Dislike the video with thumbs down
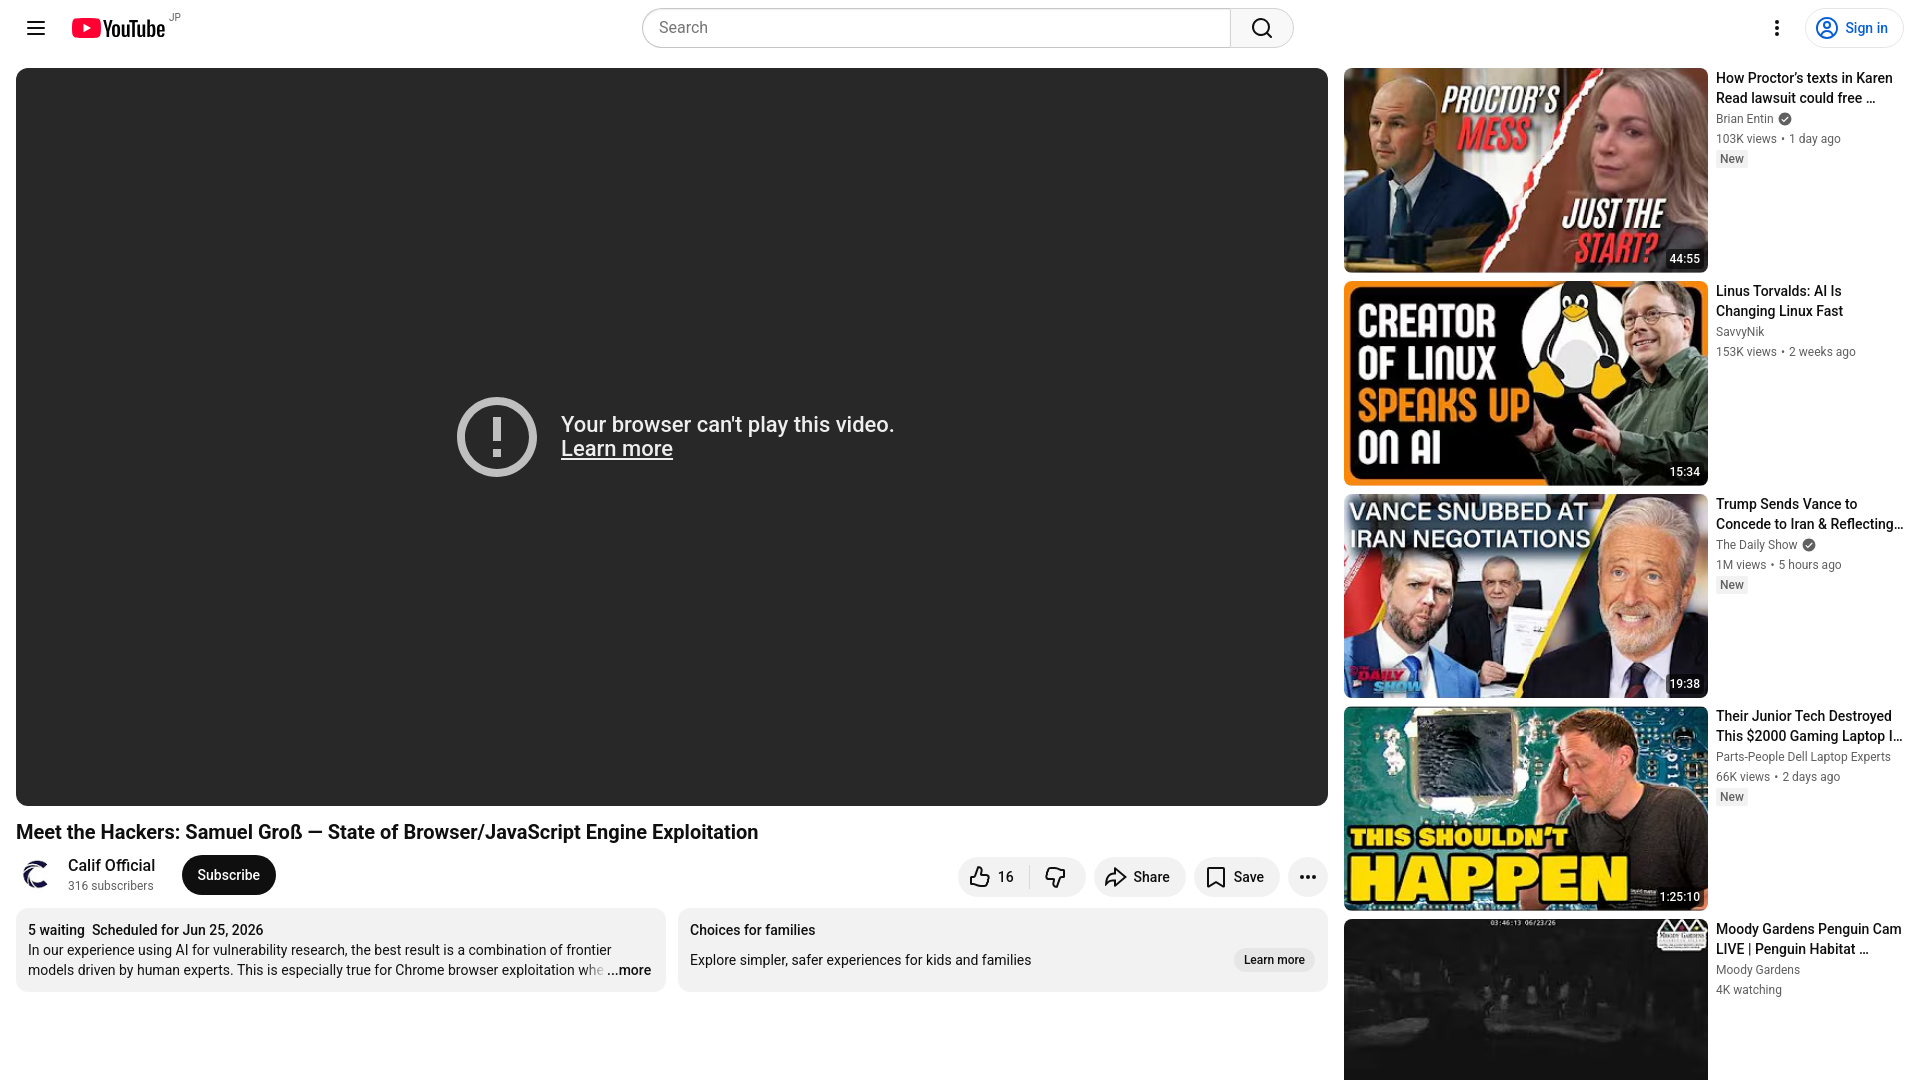This screenshot has width=1920, height=1080. 1057,877
